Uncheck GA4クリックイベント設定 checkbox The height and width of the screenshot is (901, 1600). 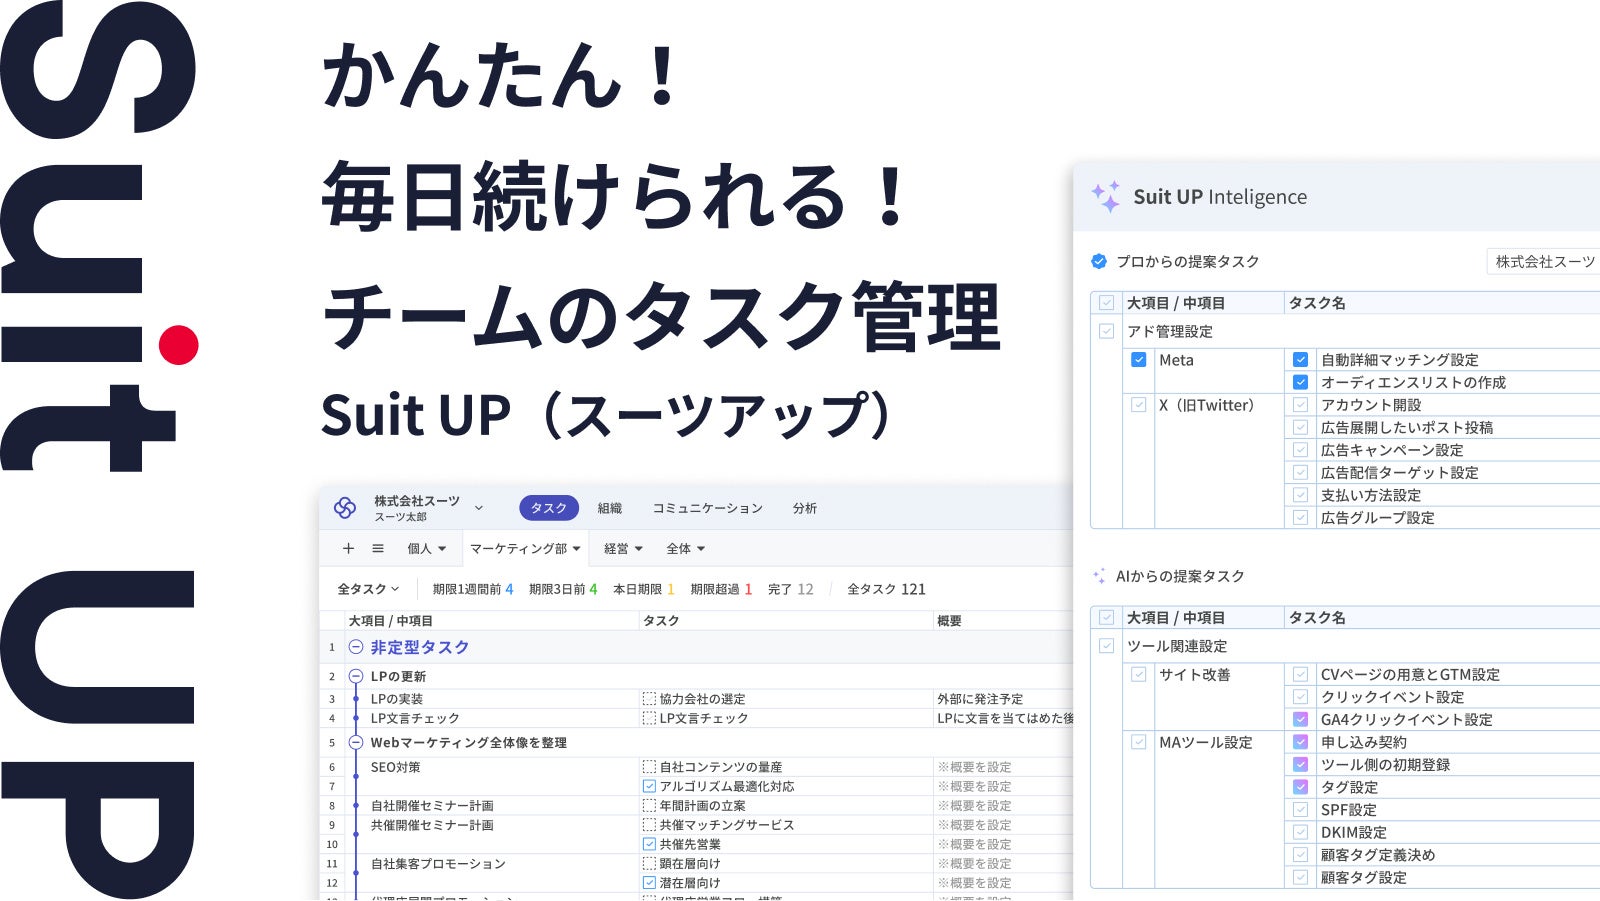coord(1300,720)
